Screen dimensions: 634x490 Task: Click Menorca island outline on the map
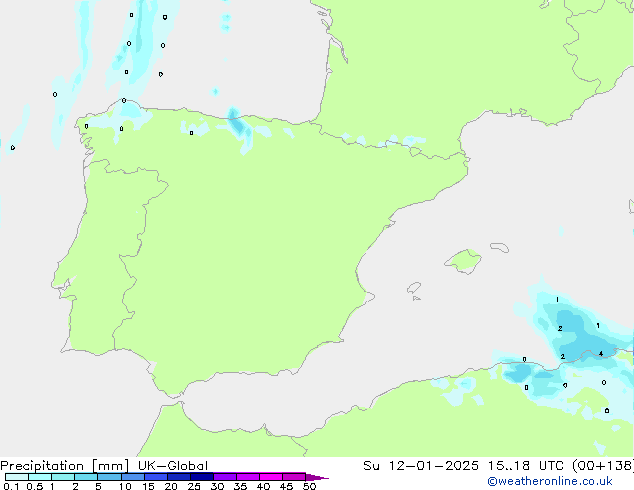click(x=499, y=247)
